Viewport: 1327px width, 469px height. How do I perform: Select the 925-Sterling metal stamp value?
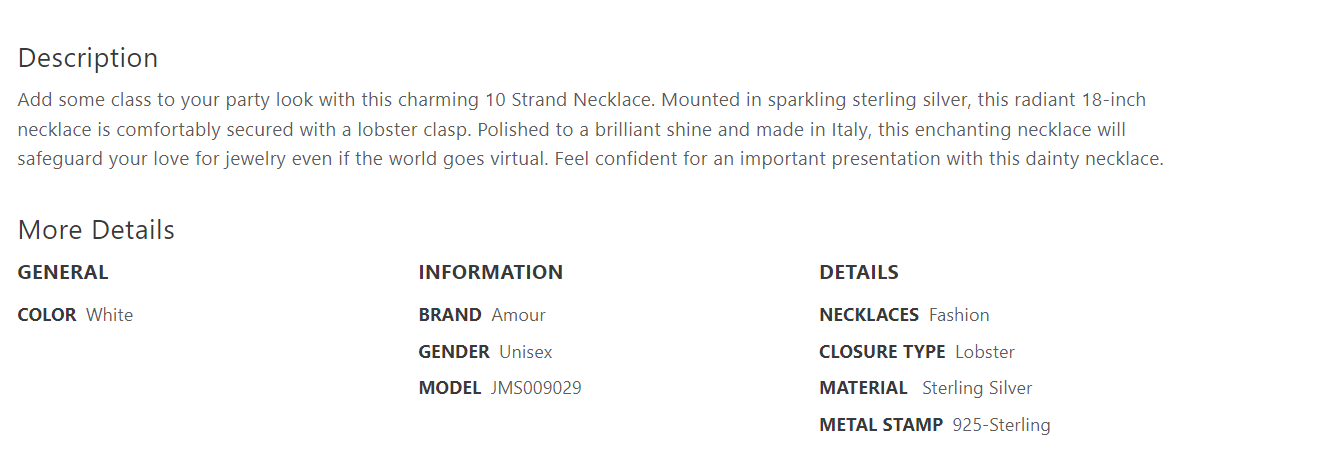[x=1000, y=425]
